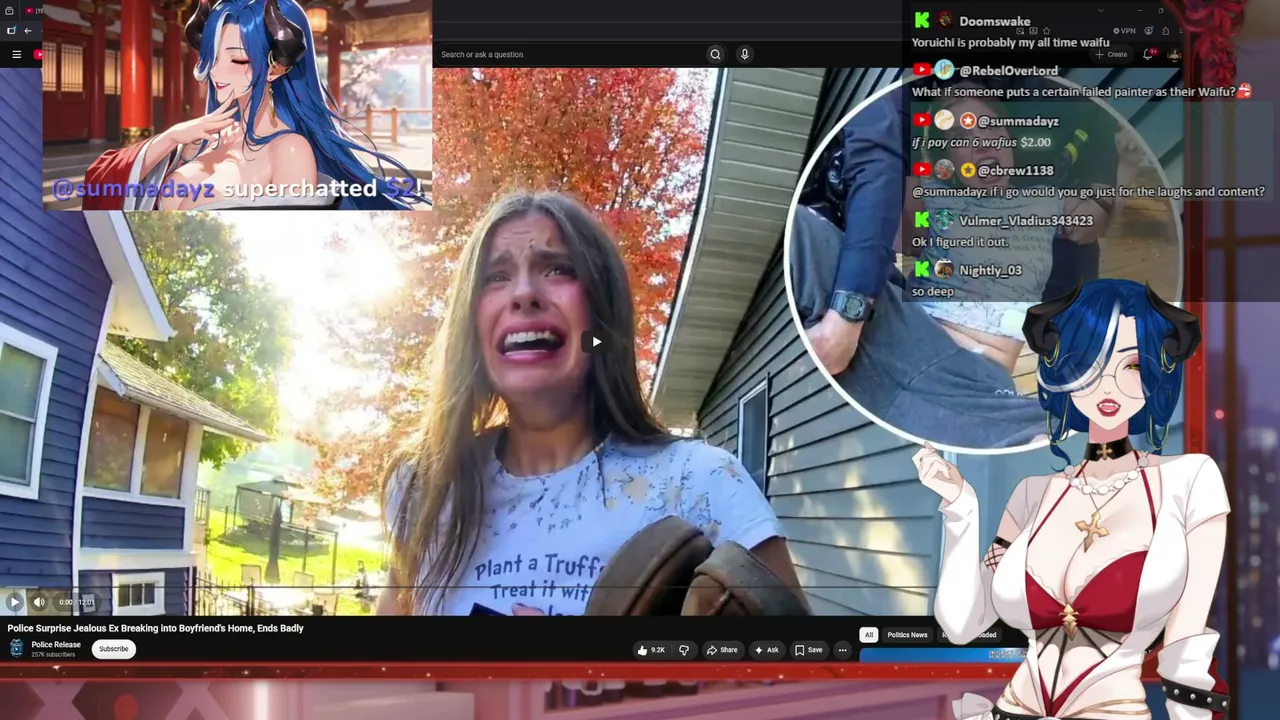This screenshot has width=1280, height=720.
Task: Click the @summadayz member badge icon
Action: coord(967,121)
